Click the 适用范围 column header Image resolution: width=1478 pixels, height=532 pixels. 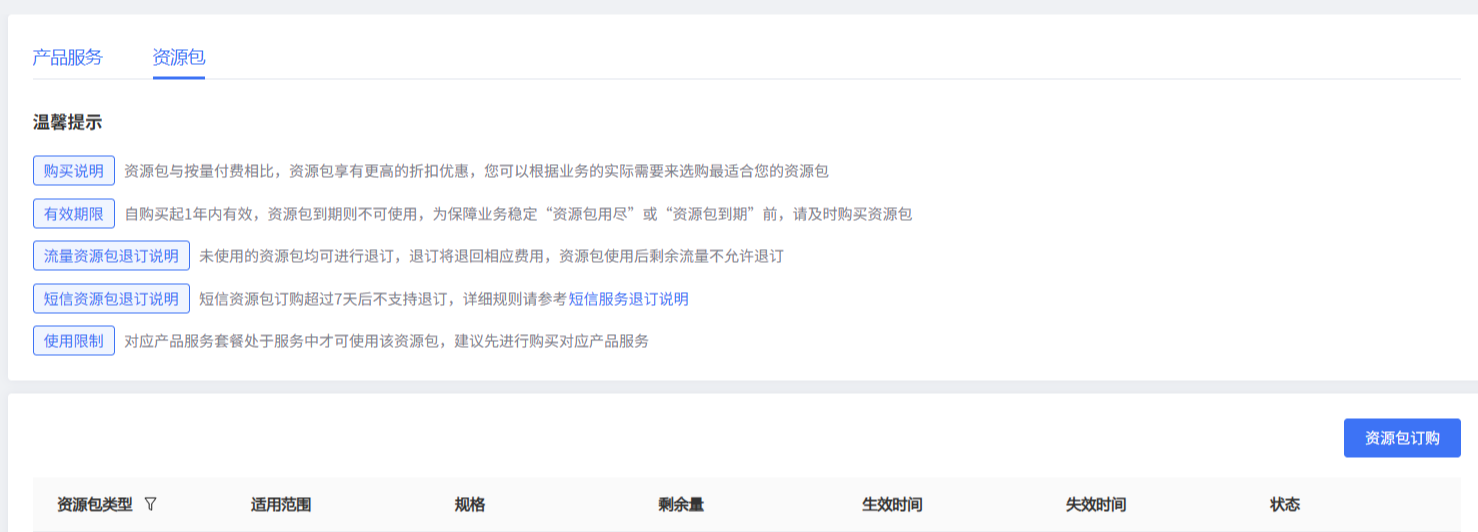281,504
